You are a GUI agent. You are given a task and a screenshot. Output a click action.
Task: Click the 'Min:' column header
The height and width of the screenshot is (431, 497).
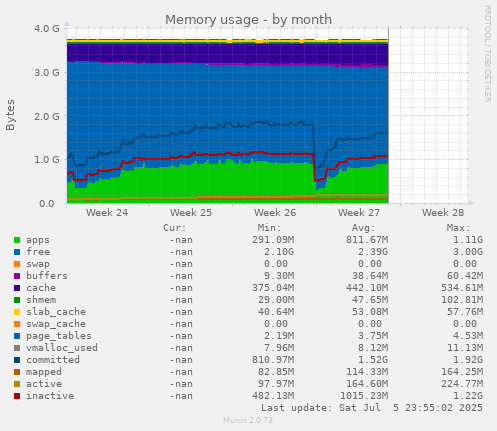pos(269,228)
